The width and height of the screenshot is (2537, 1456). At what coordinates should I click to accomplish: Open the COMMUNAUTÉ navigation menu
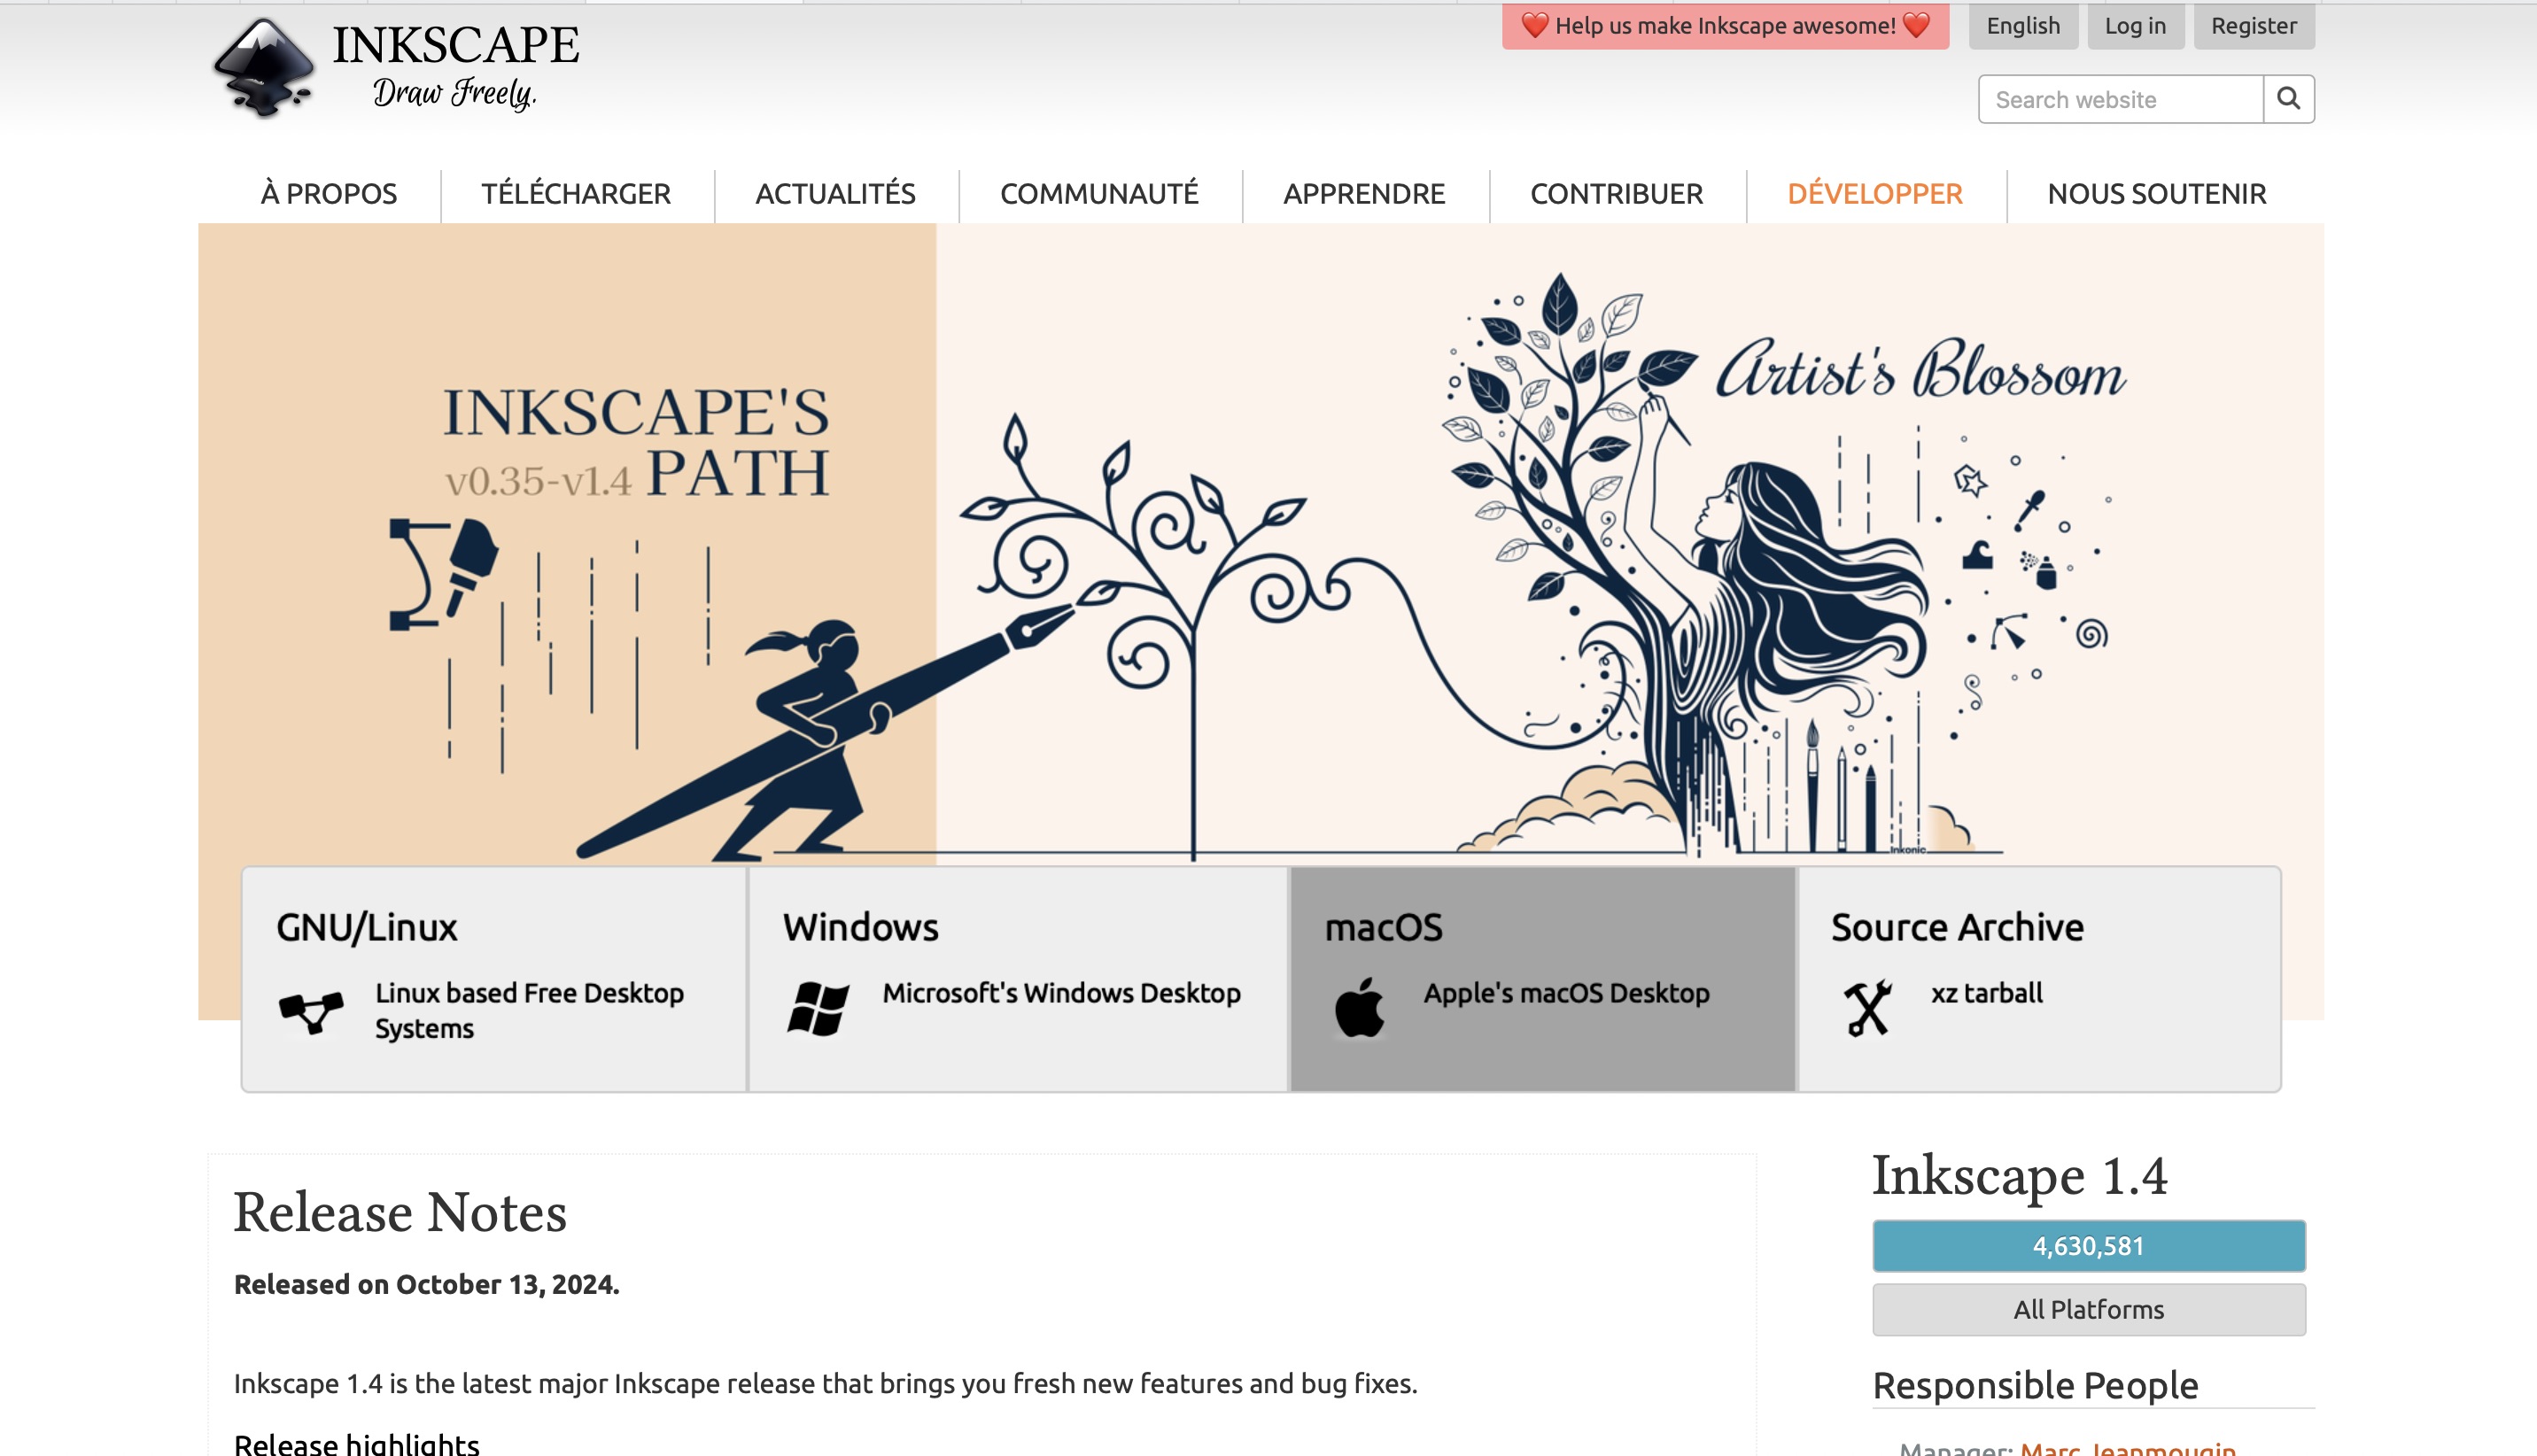(1099, 194)
